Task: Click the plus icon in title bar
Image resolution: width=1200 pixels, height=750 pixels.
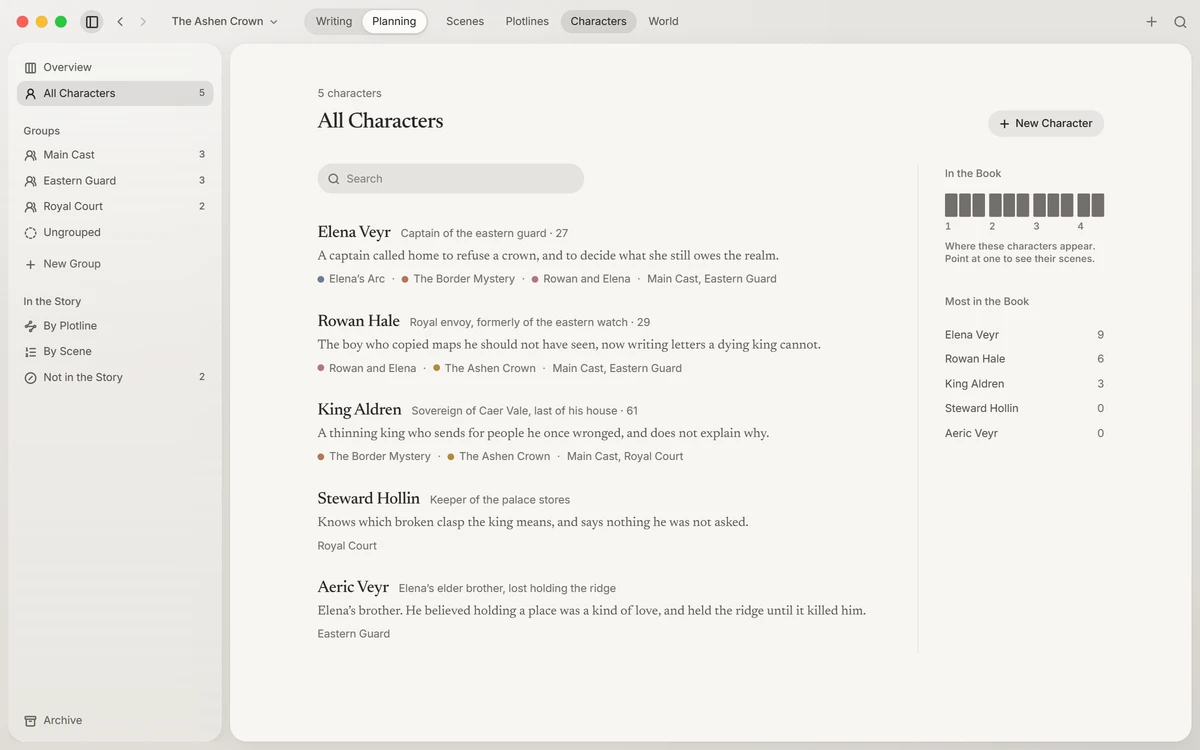Action: click(x=1152, y=21)
